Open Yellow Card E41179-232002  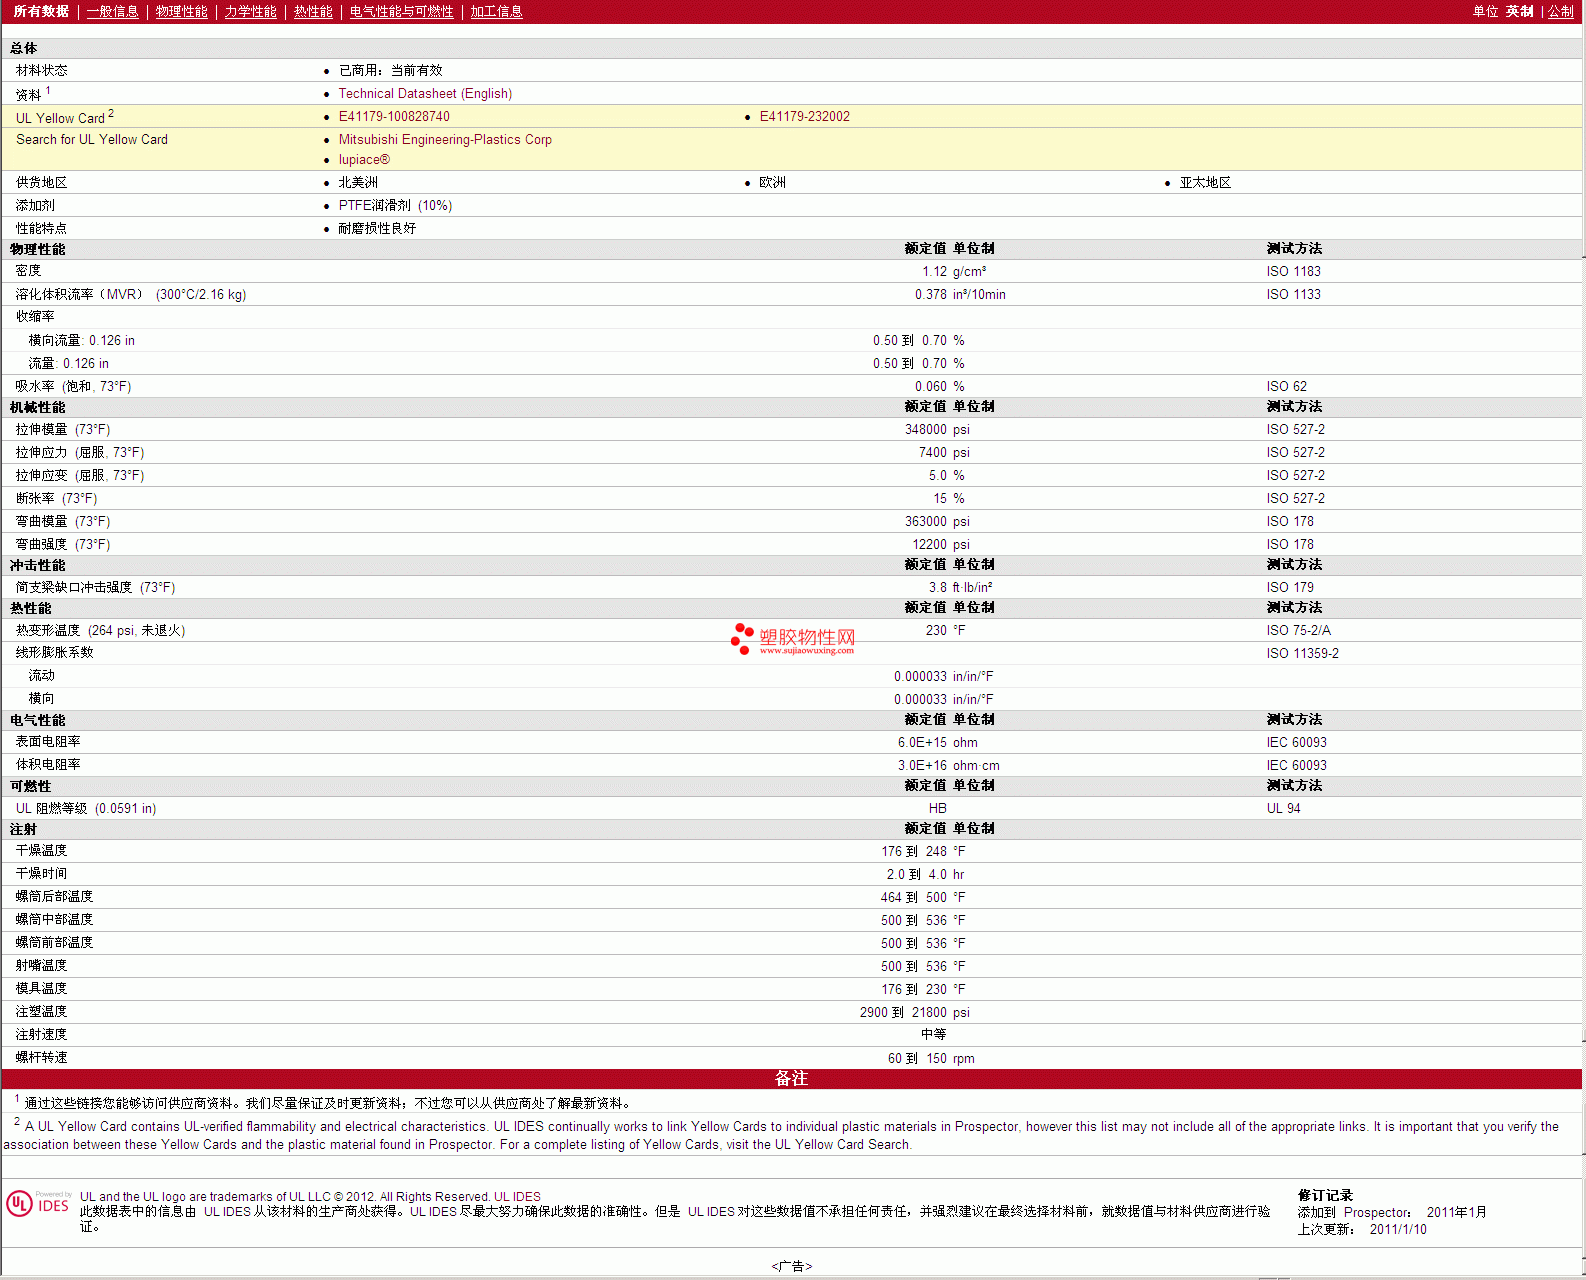[804, 117]
